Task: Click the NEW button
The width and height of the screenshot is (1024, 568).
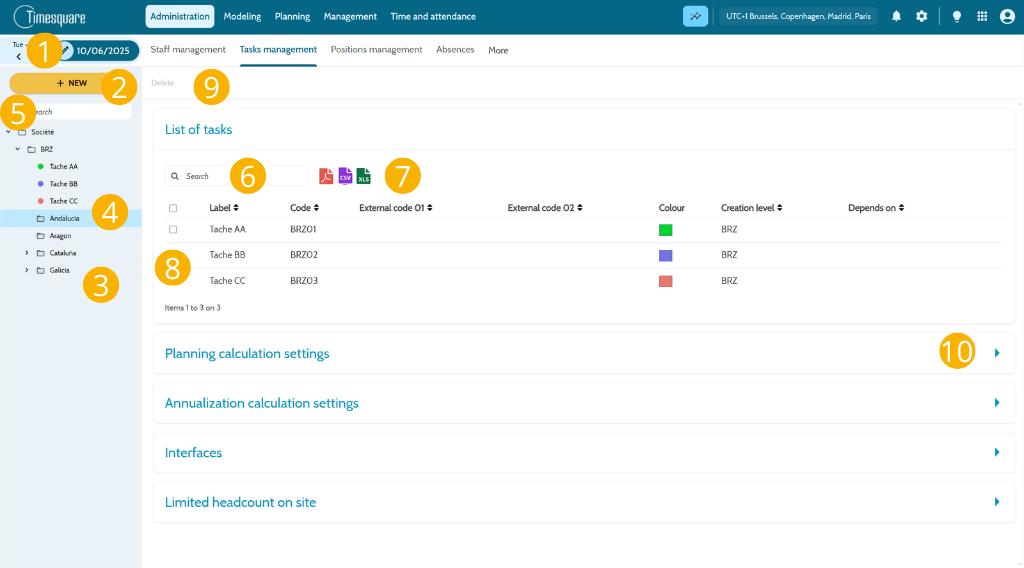Action: pos(72,83)
